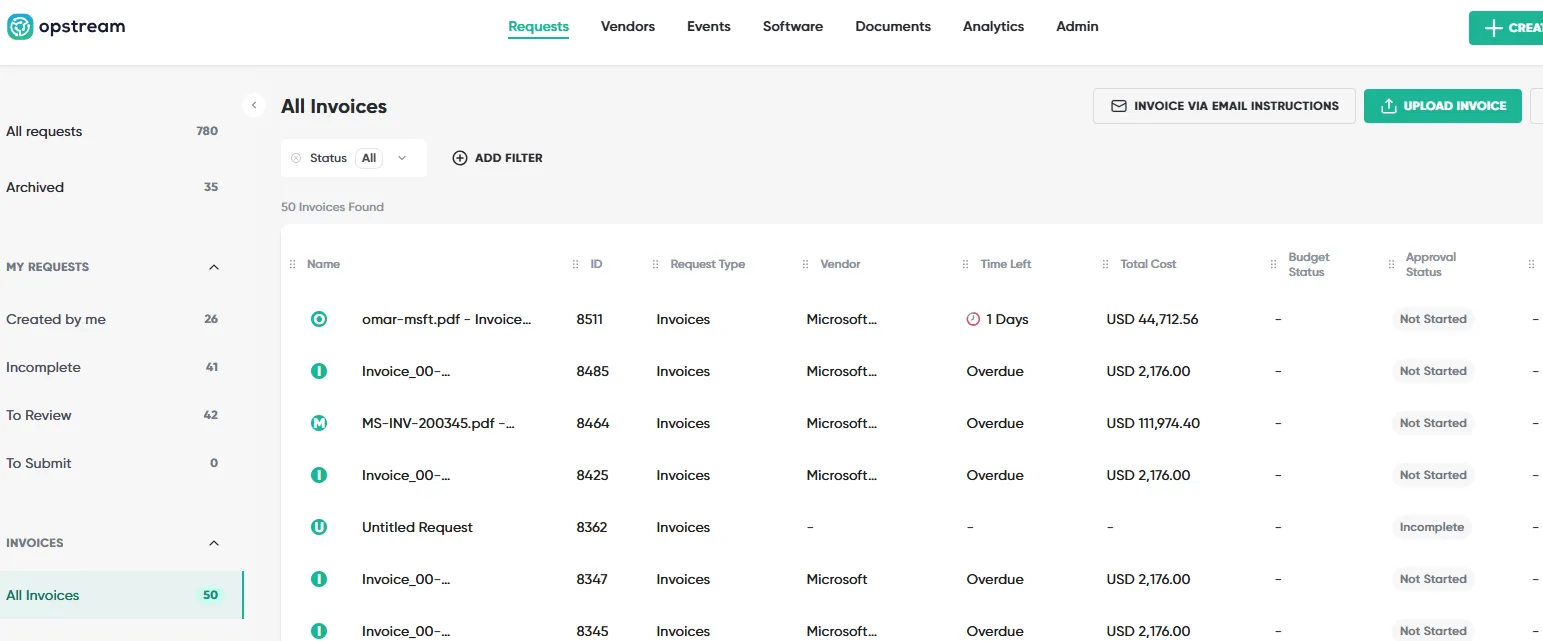Switch to the Events tab

pyautogui.click(x=709, y=27)
